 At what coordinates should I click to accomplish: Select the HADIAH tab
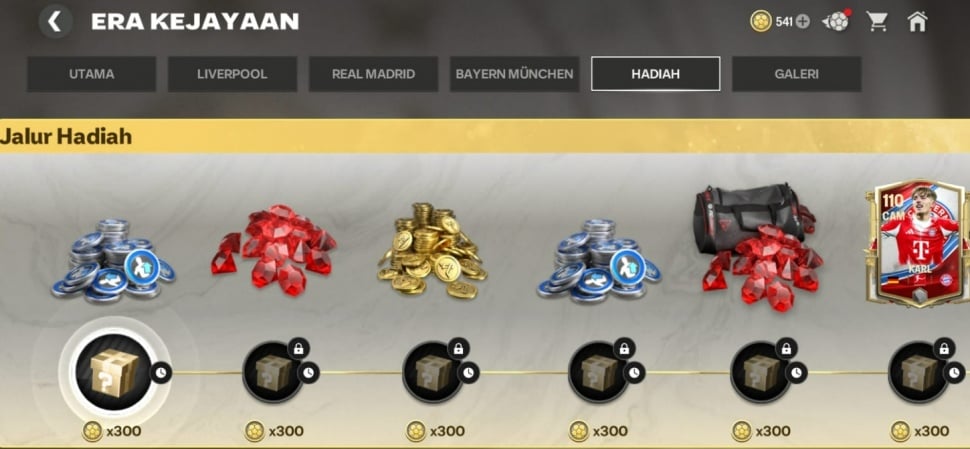click(656, 74)
